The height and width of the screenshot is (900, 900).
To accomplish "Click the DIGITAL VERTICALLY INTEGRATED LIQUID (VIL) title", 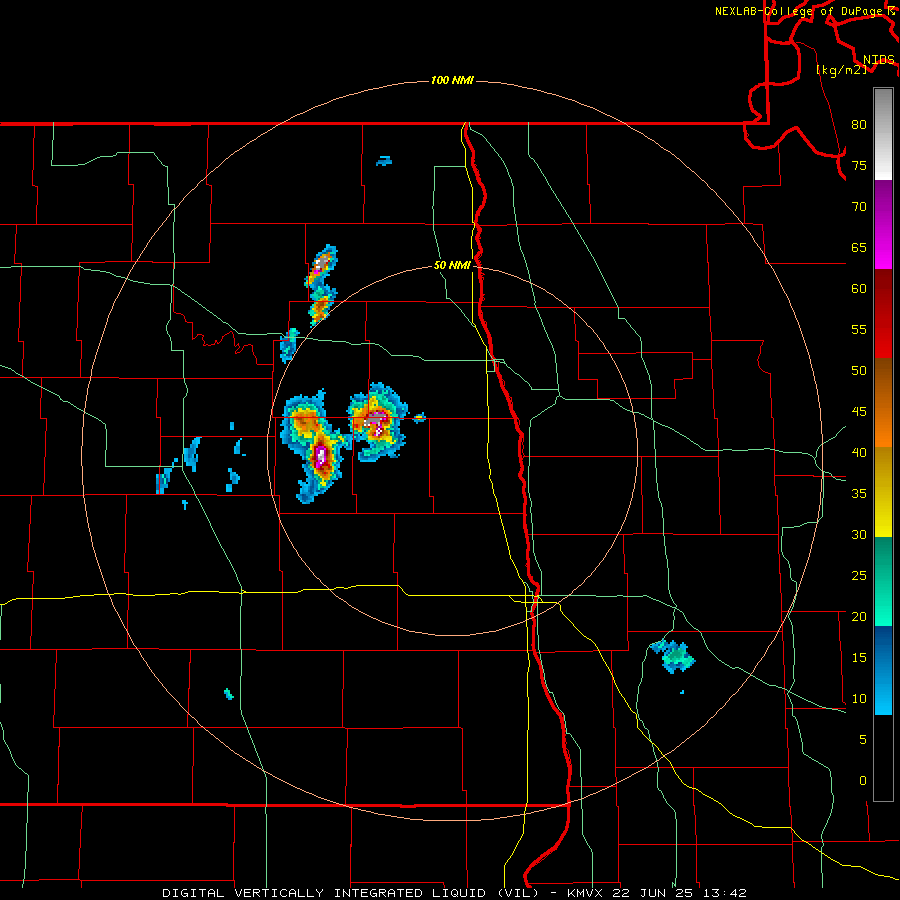I will (x=350, y=893).
